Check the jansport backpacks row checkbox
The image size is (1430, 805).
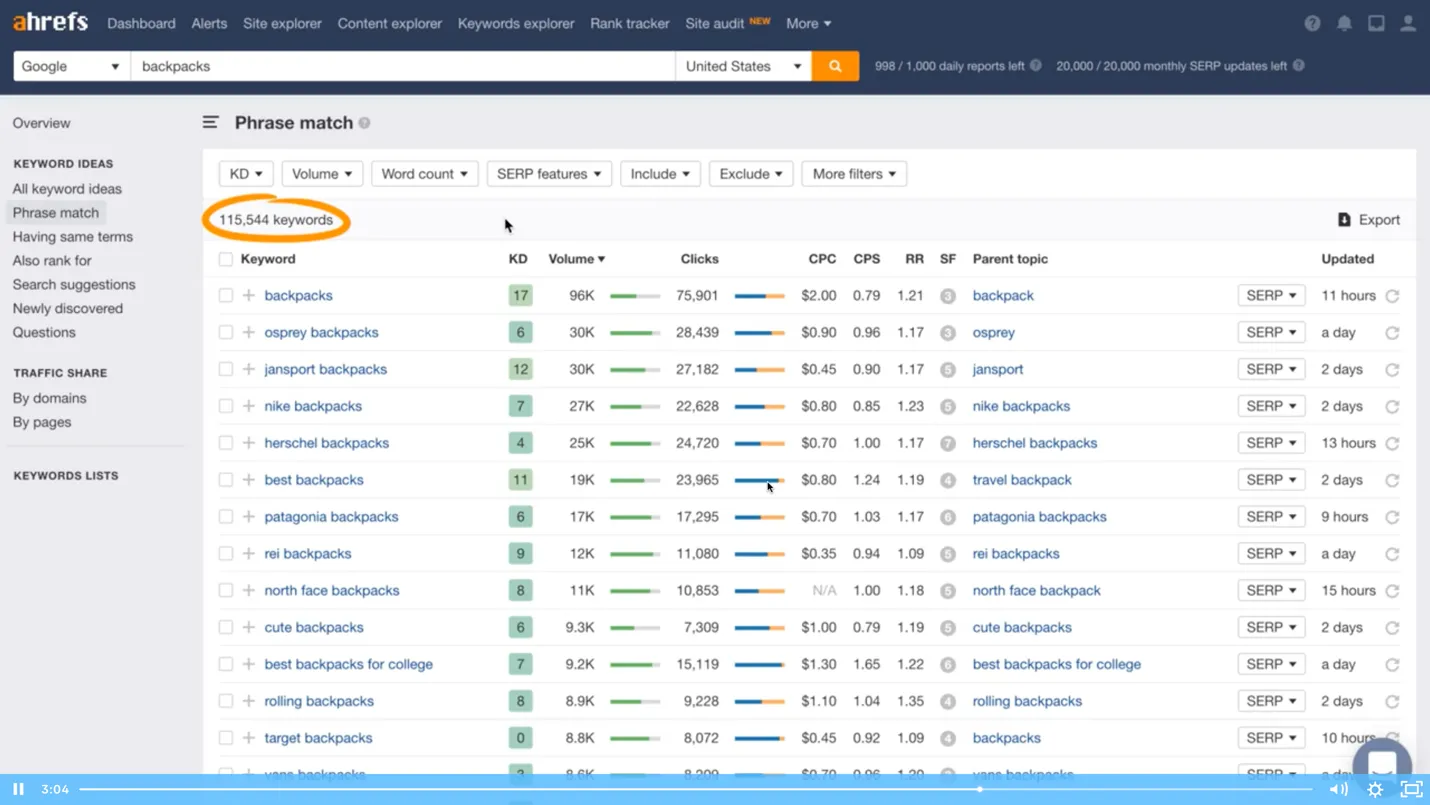[x=226, y=369]
